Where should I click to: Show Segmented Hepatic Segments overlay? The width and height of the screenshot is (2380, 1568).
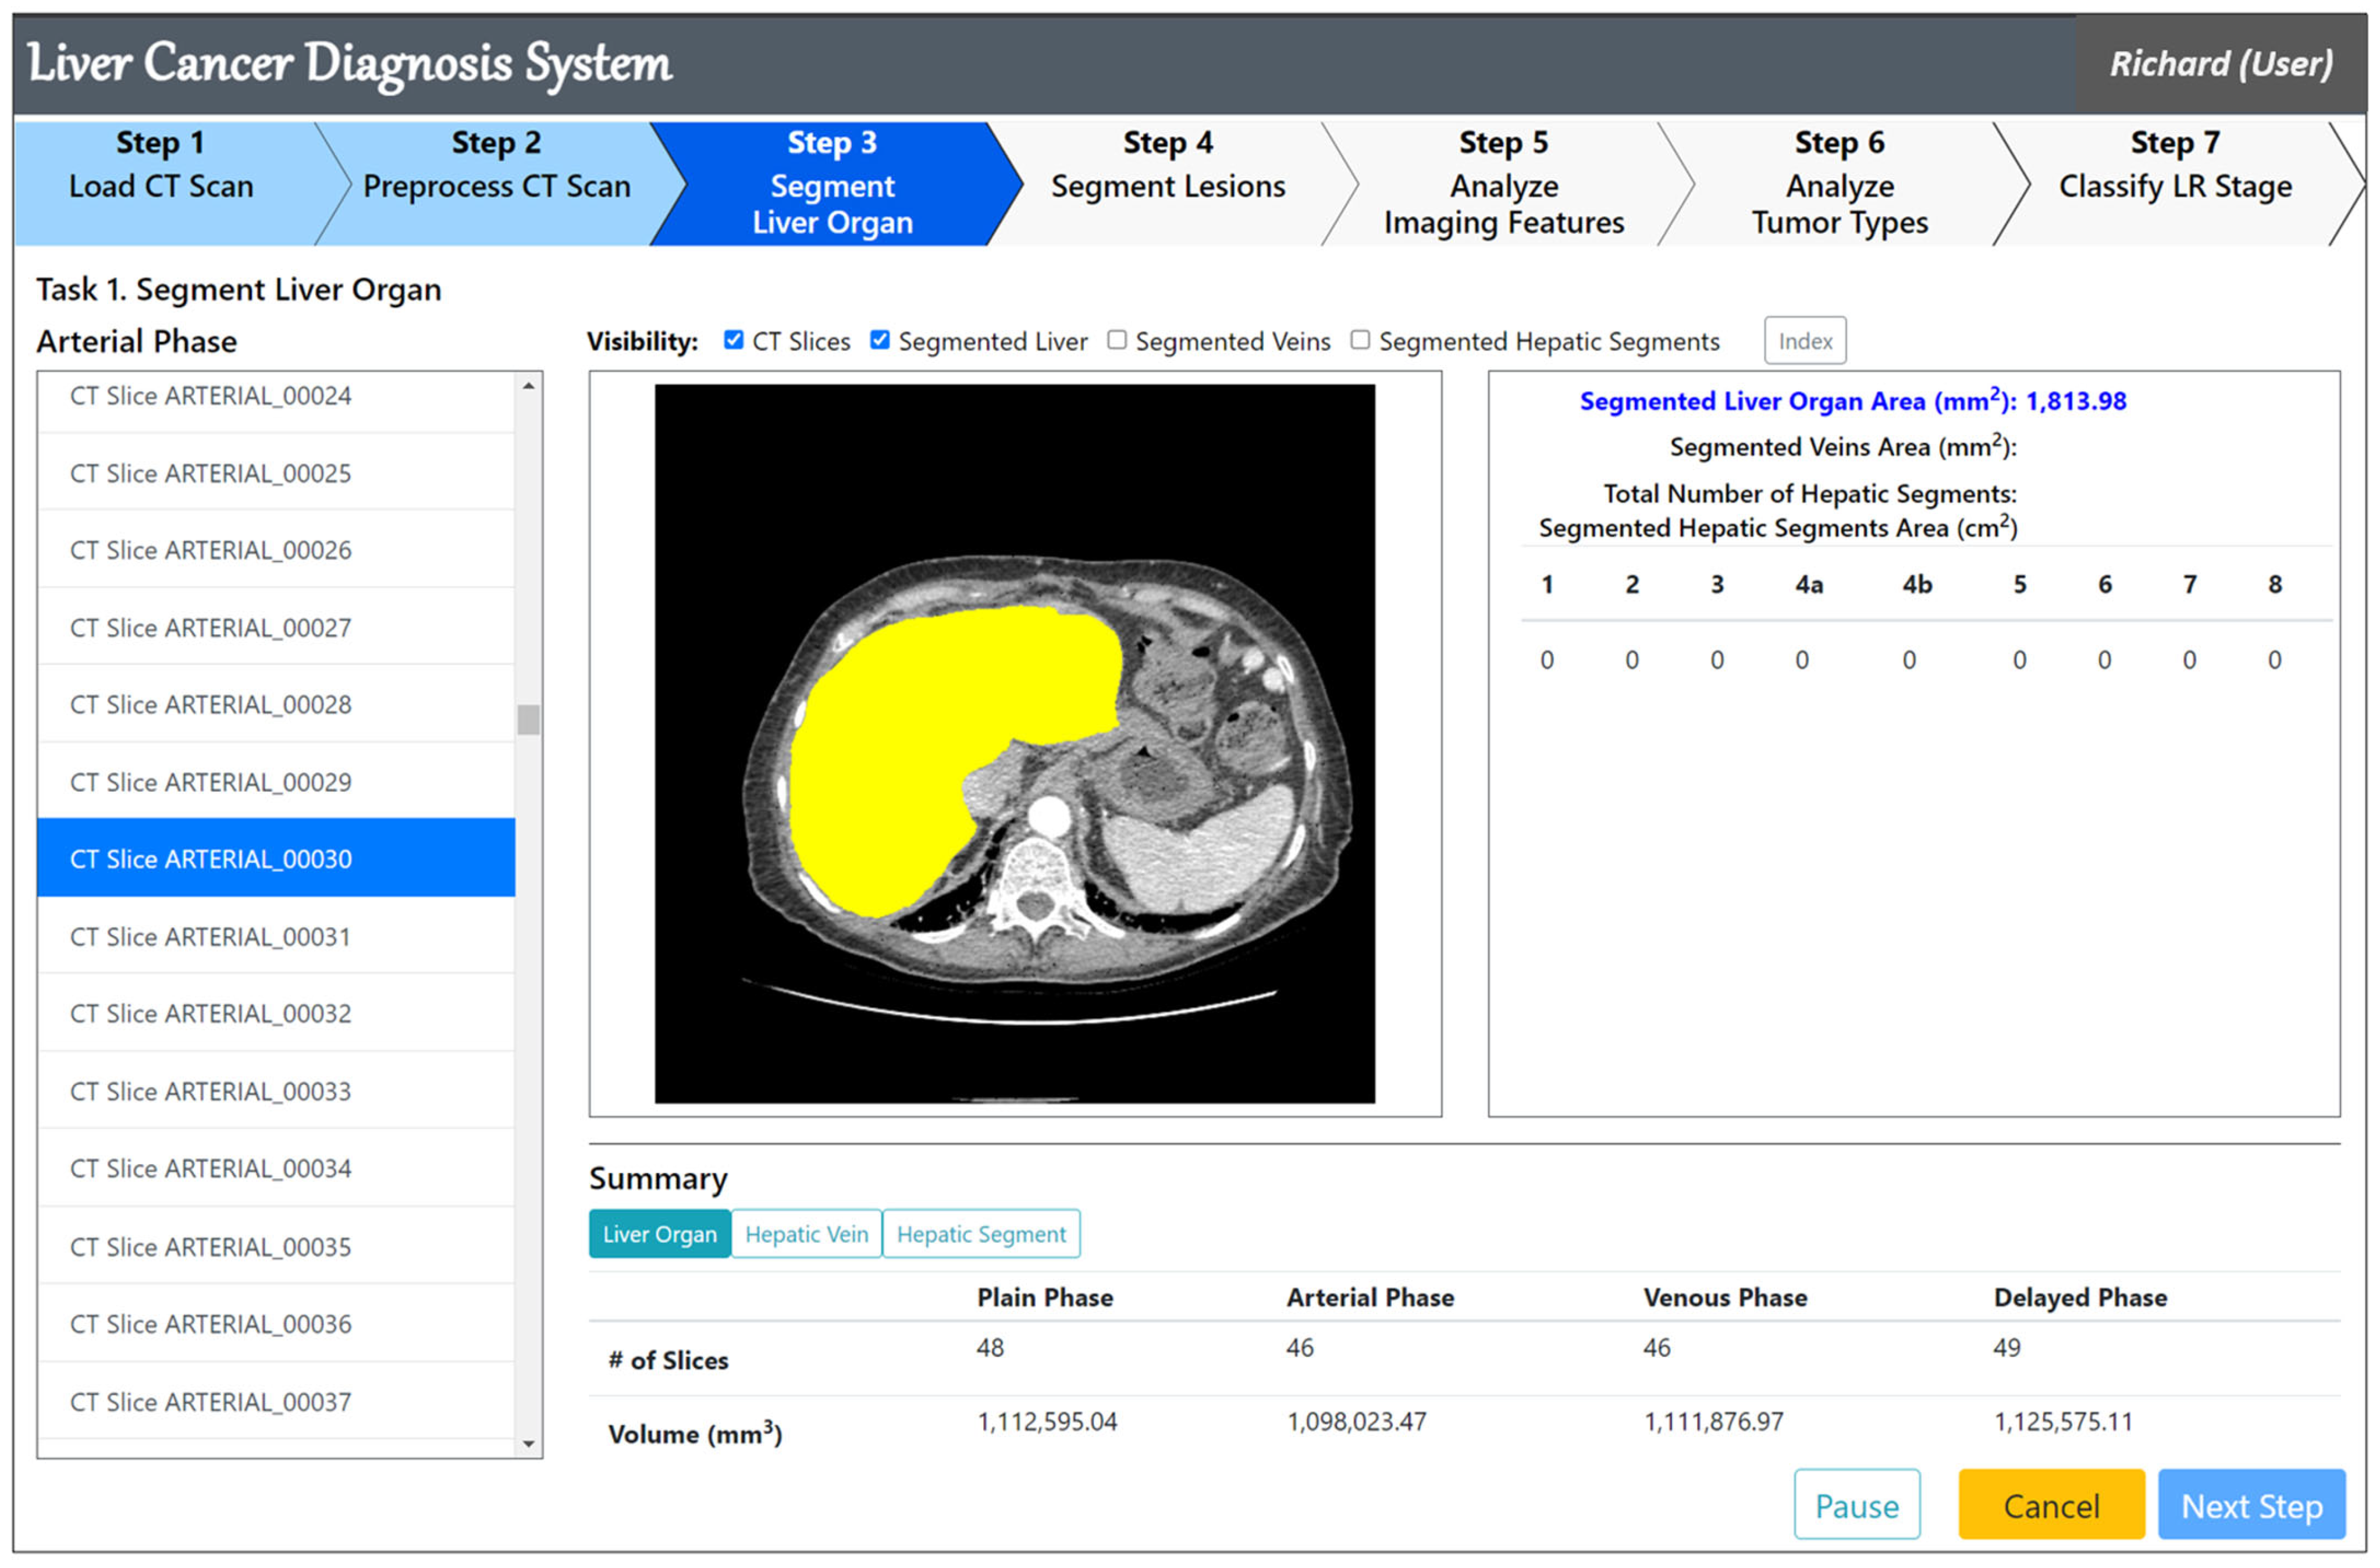coord(1359,340)
